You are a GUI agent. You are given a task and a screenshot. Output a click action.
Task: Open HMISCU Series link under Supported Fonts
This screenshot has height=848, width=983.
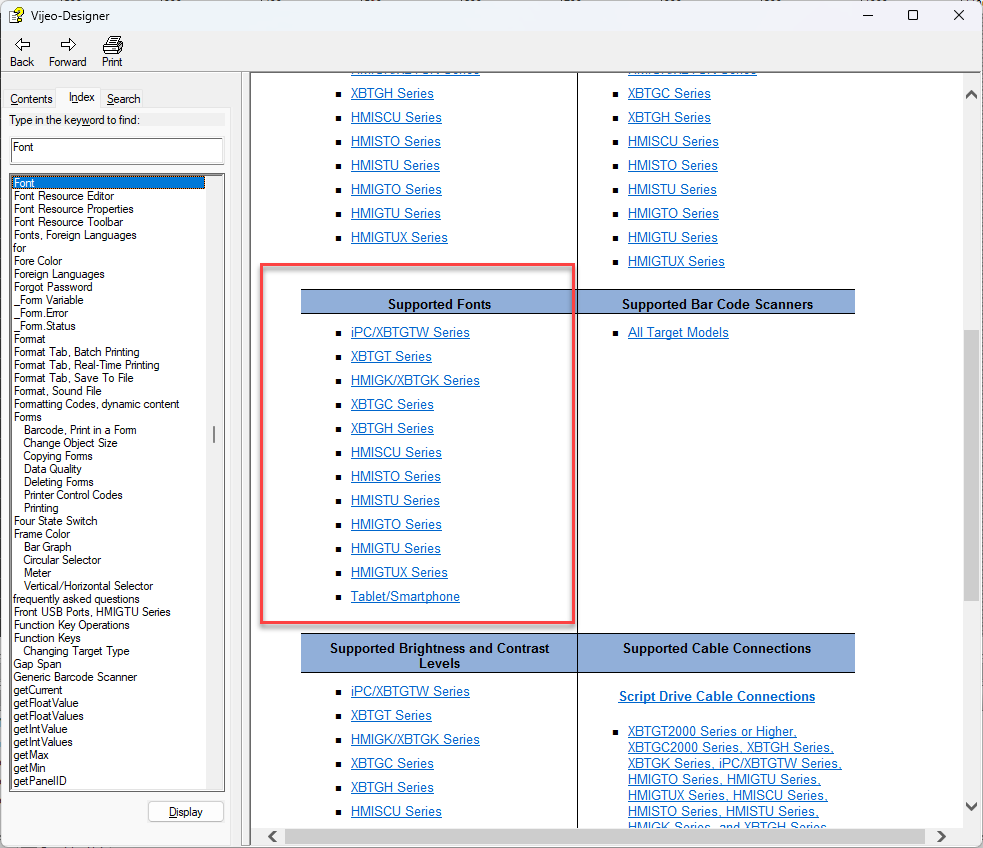pos(396,453)
